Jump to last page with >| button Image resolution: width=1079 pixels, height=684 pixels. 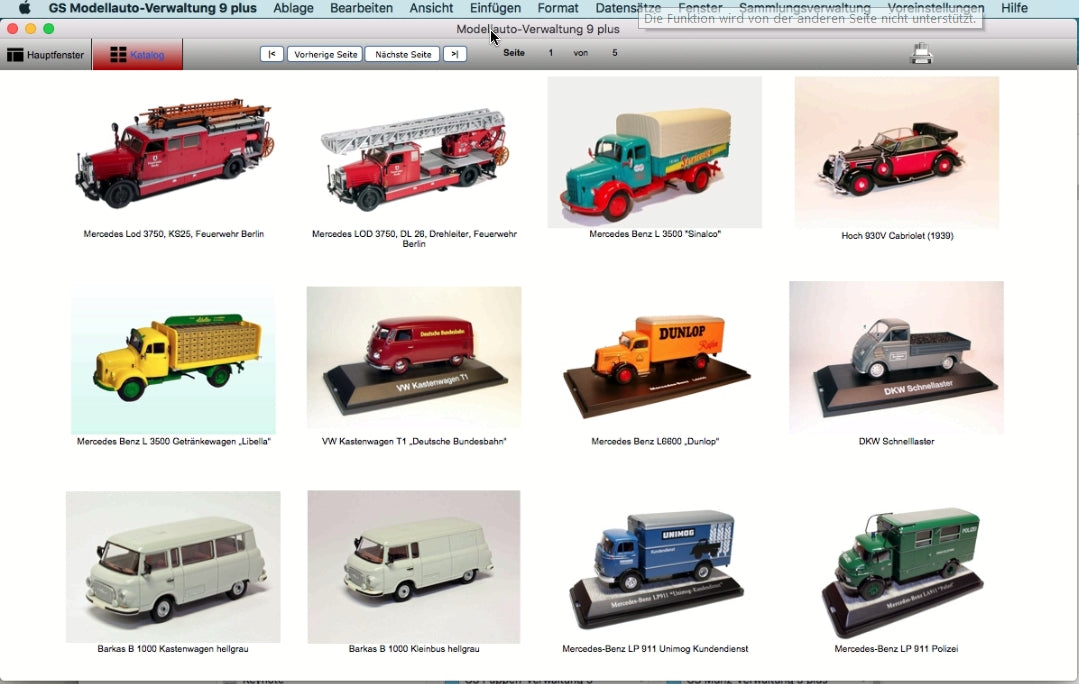[x=454, y=54]
